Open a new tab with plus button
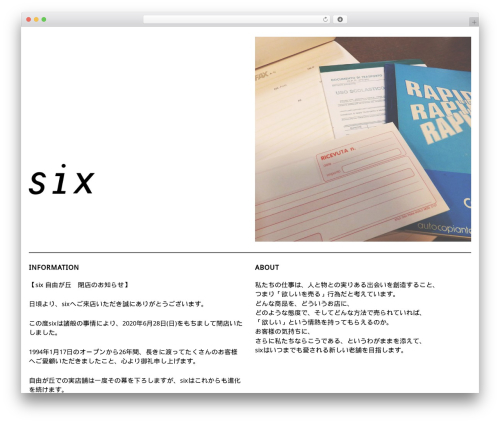500x423 pixels. [x=474, y=22]
